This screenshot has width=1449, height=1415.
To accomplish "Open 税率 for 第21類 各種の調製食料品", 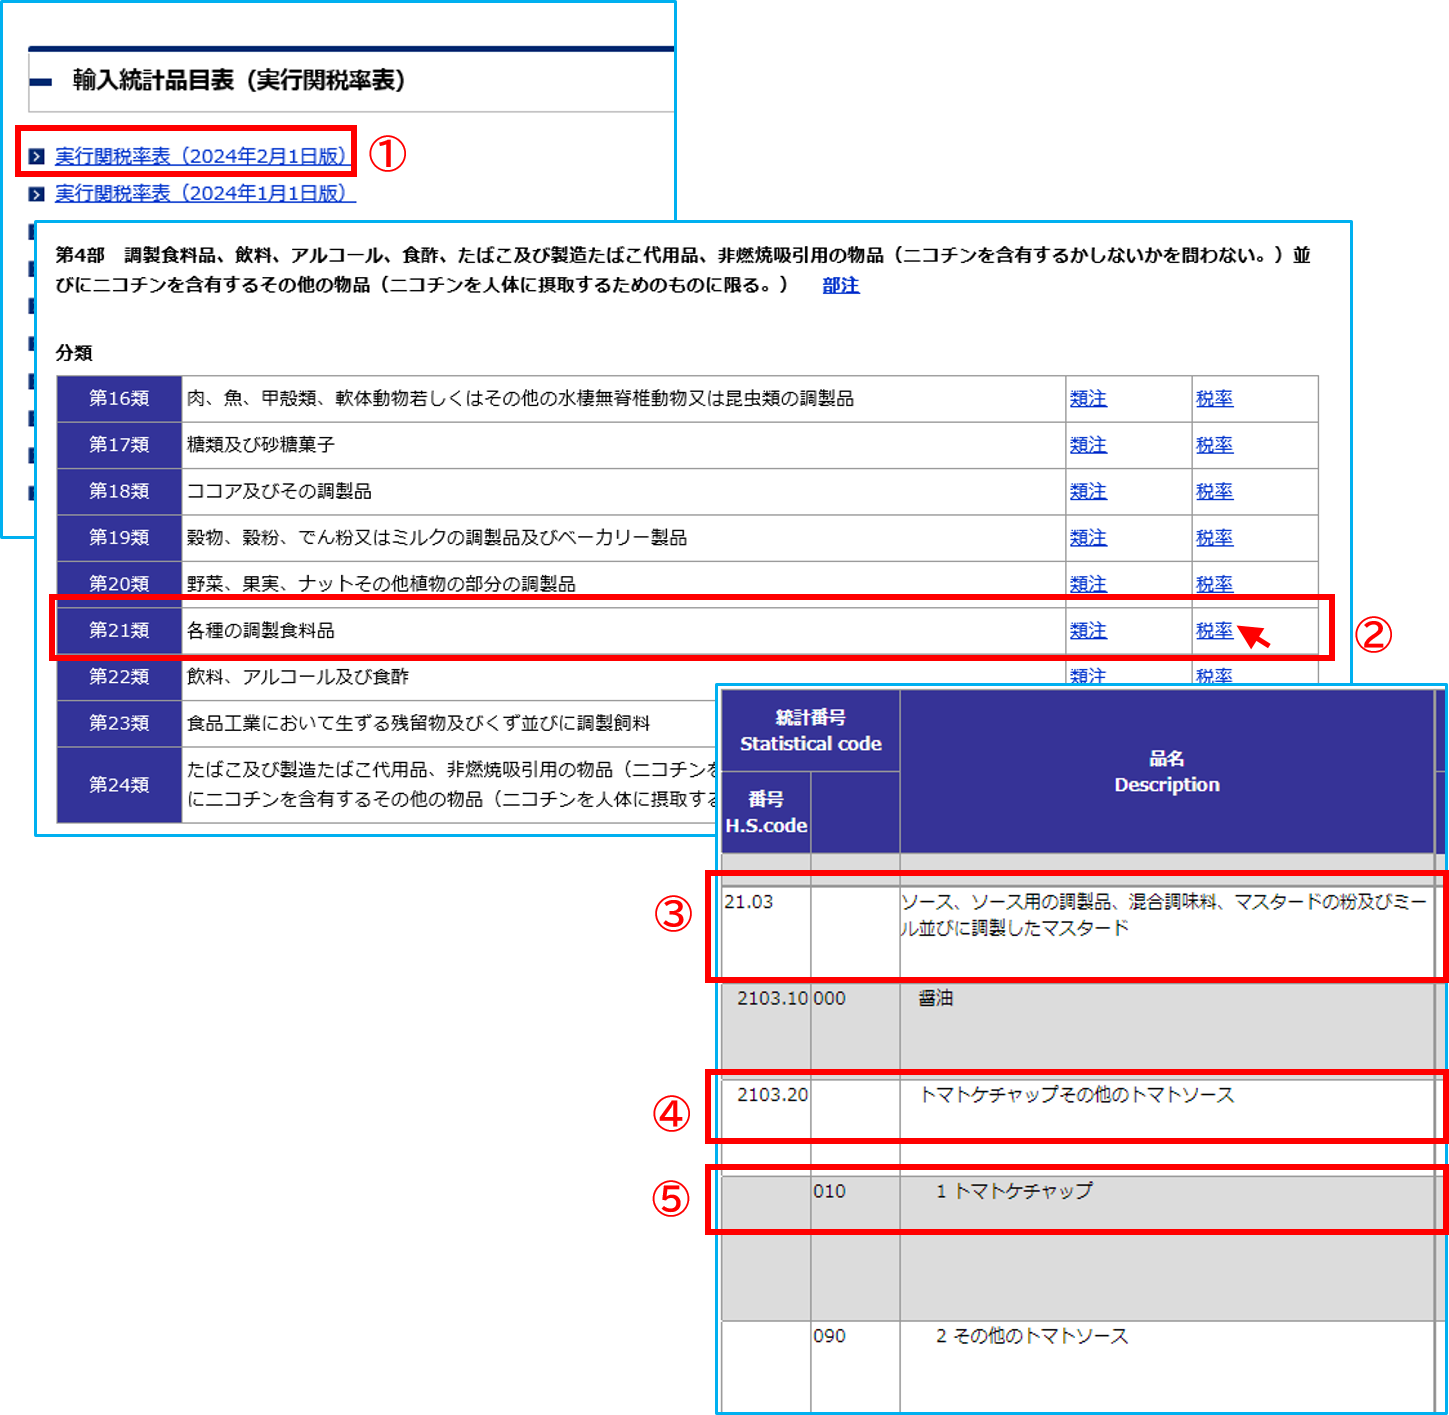I will [1214, 630].
